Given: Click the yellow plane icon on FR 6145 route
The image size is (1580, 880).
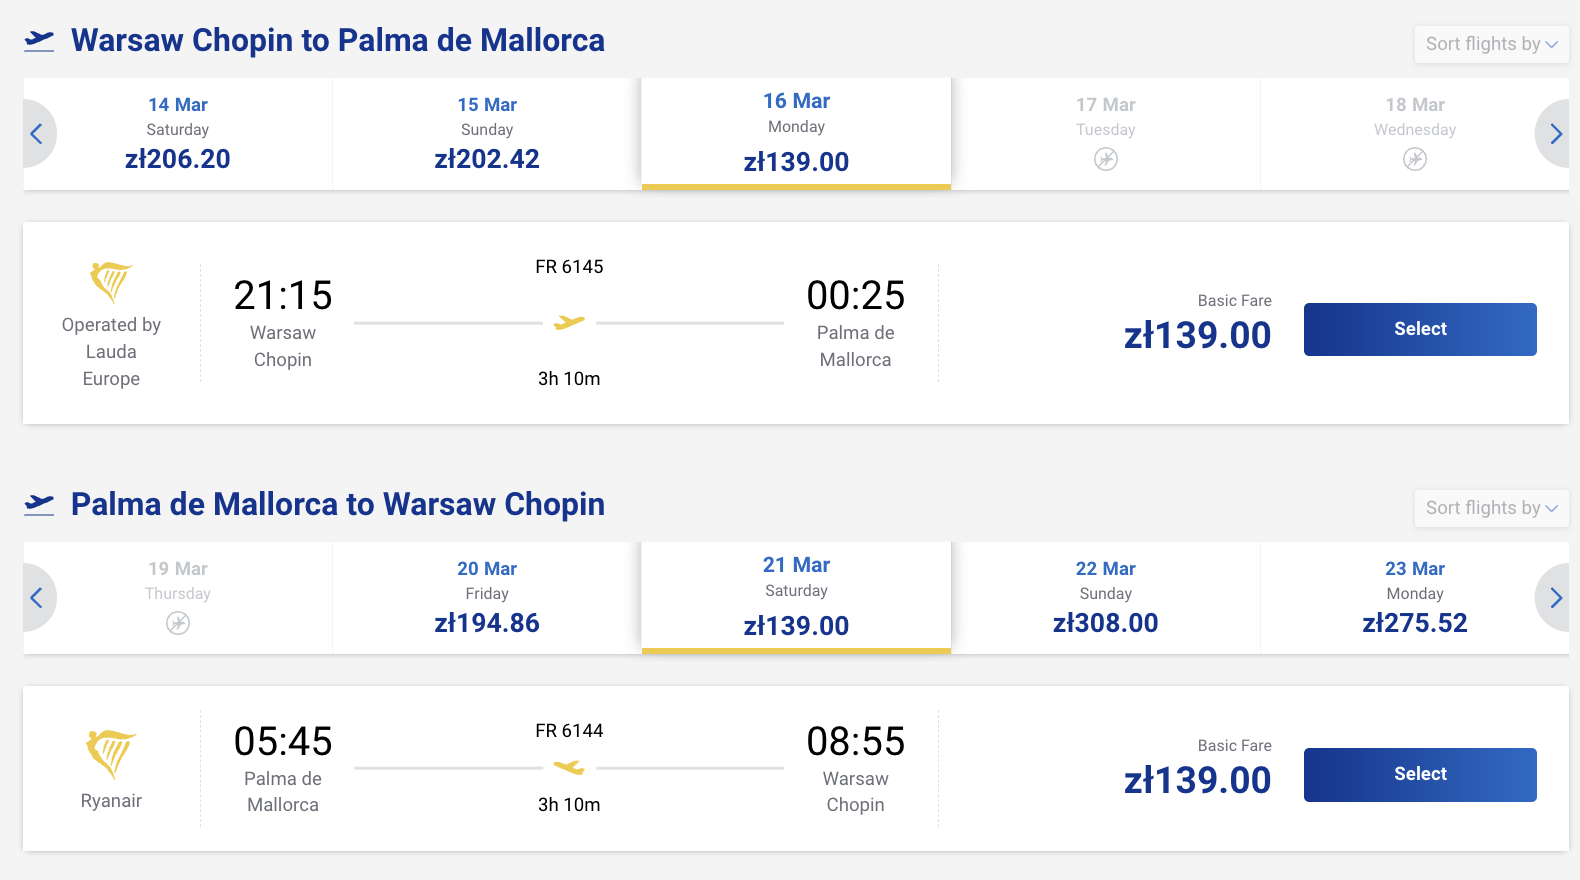Looking at the screenshot, I should 569,322.
